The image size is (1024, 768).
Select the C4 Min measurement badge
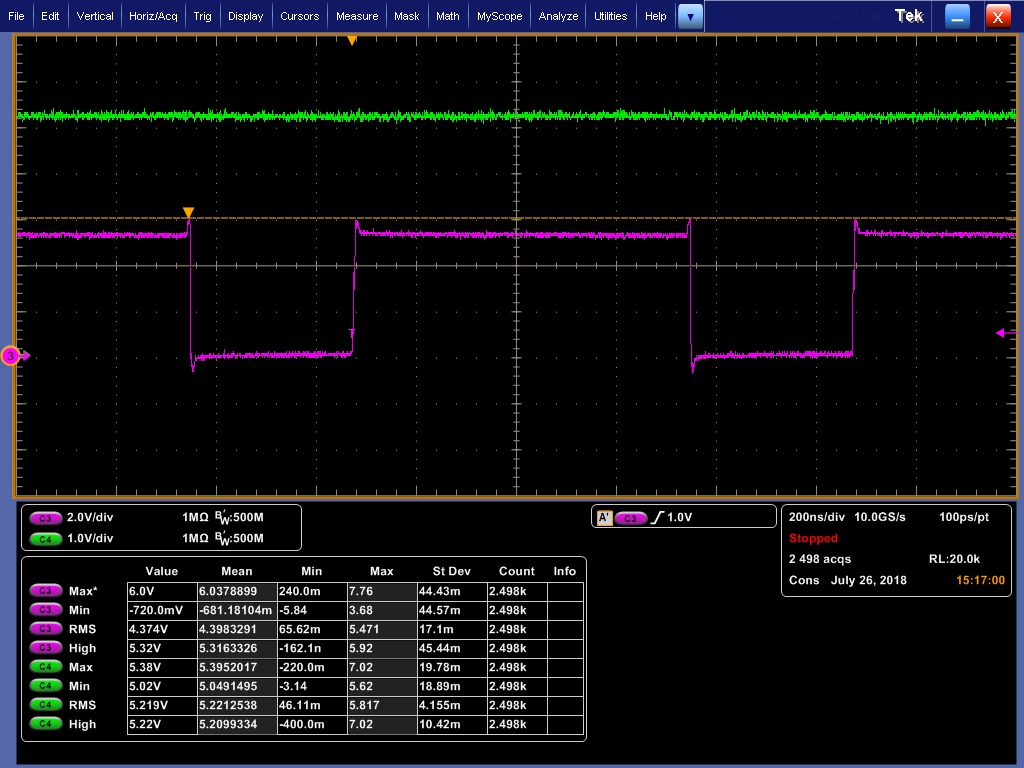tap(45, 686)
